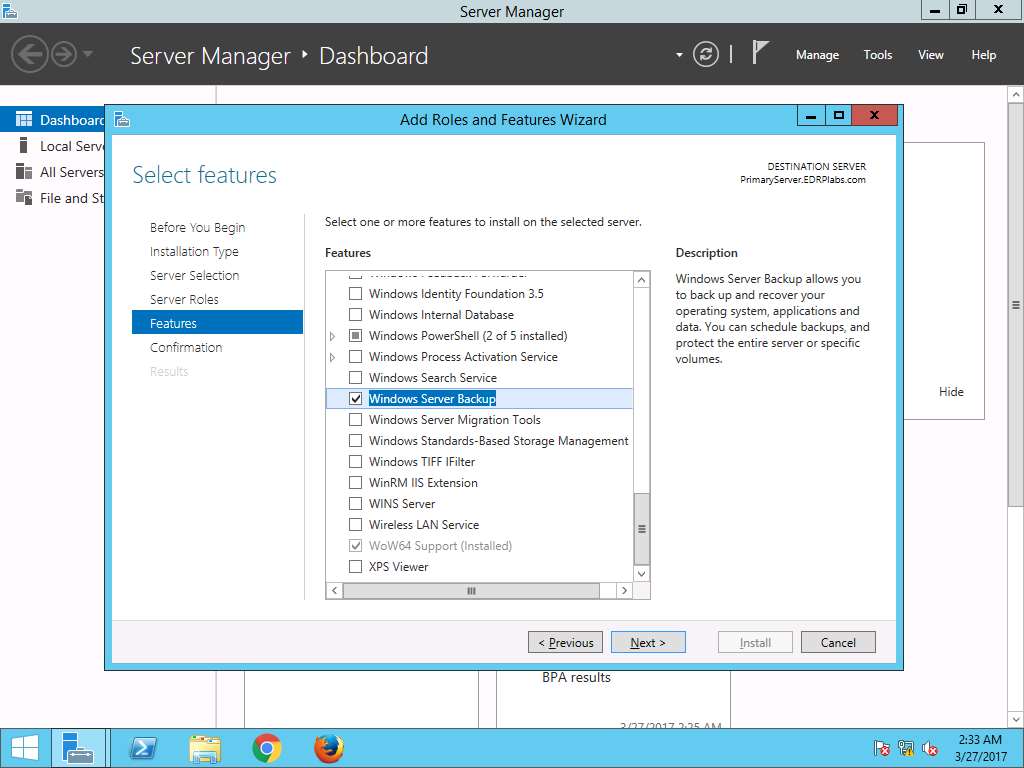Click the Dashboard icon in sidebar
The height and width of the screenshot is (768, 1024).
click(x=24, y=120)
